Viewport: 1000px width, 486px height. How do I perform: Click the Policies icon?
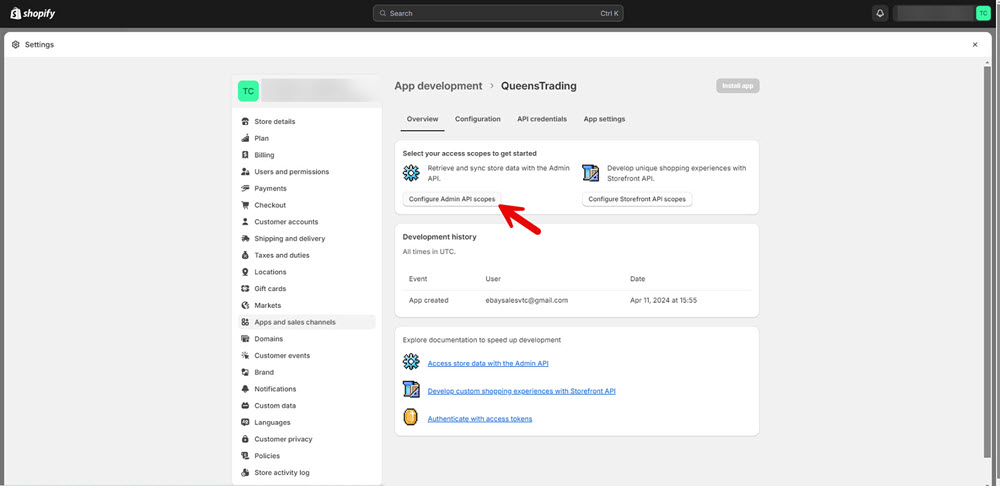[x=245, y=456]
